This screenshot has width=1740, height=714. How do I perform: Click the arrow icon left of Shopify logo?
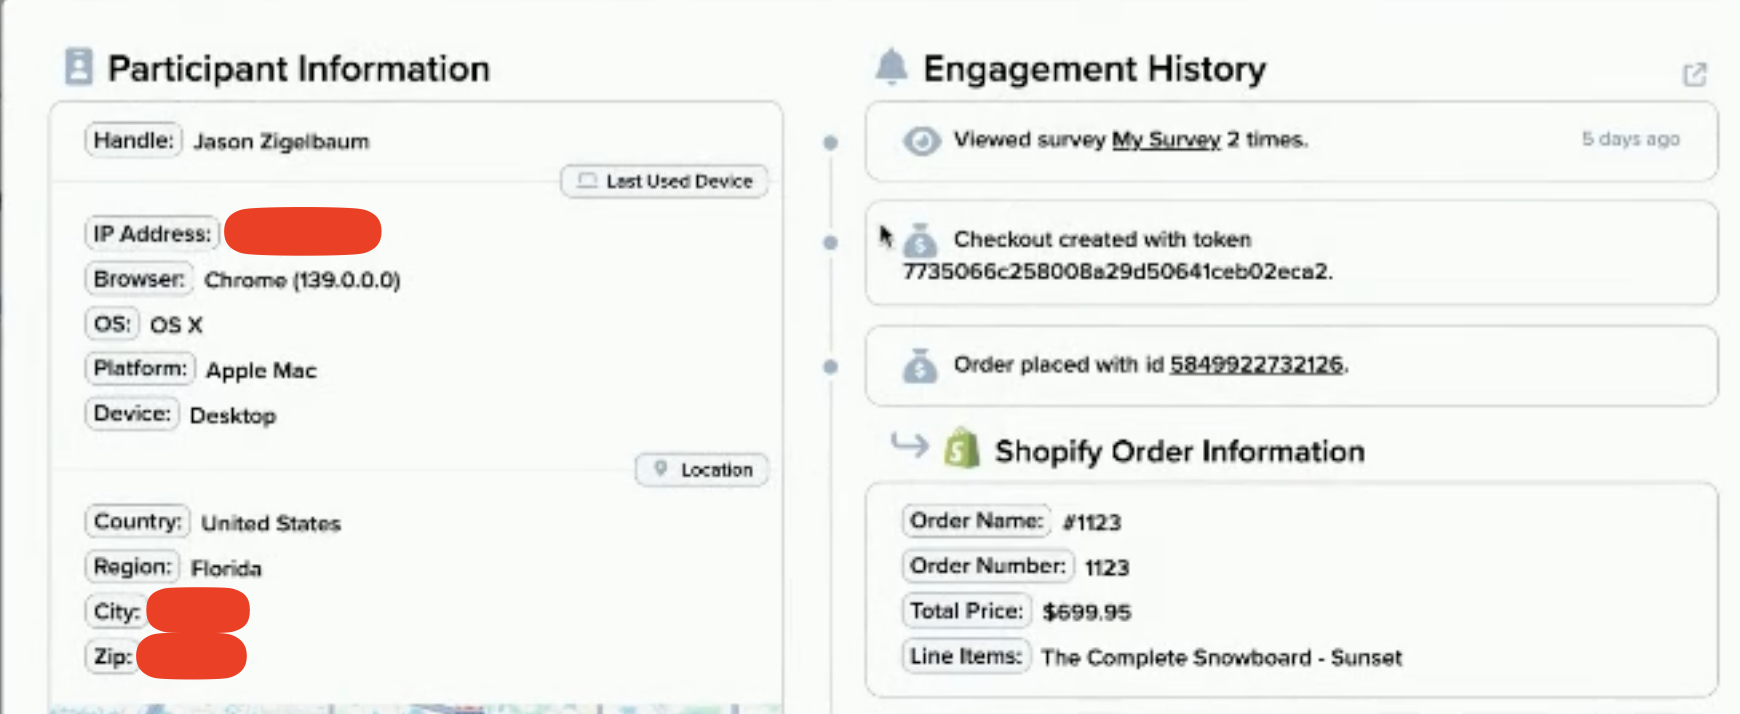click(909, 444)
